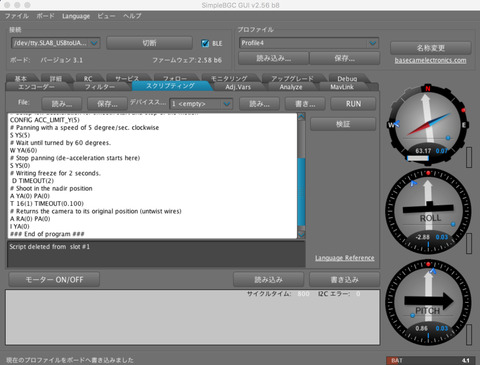Screen dimensions: 480x365
Task: Open the serial port dropdown
Action: point(56,43)
